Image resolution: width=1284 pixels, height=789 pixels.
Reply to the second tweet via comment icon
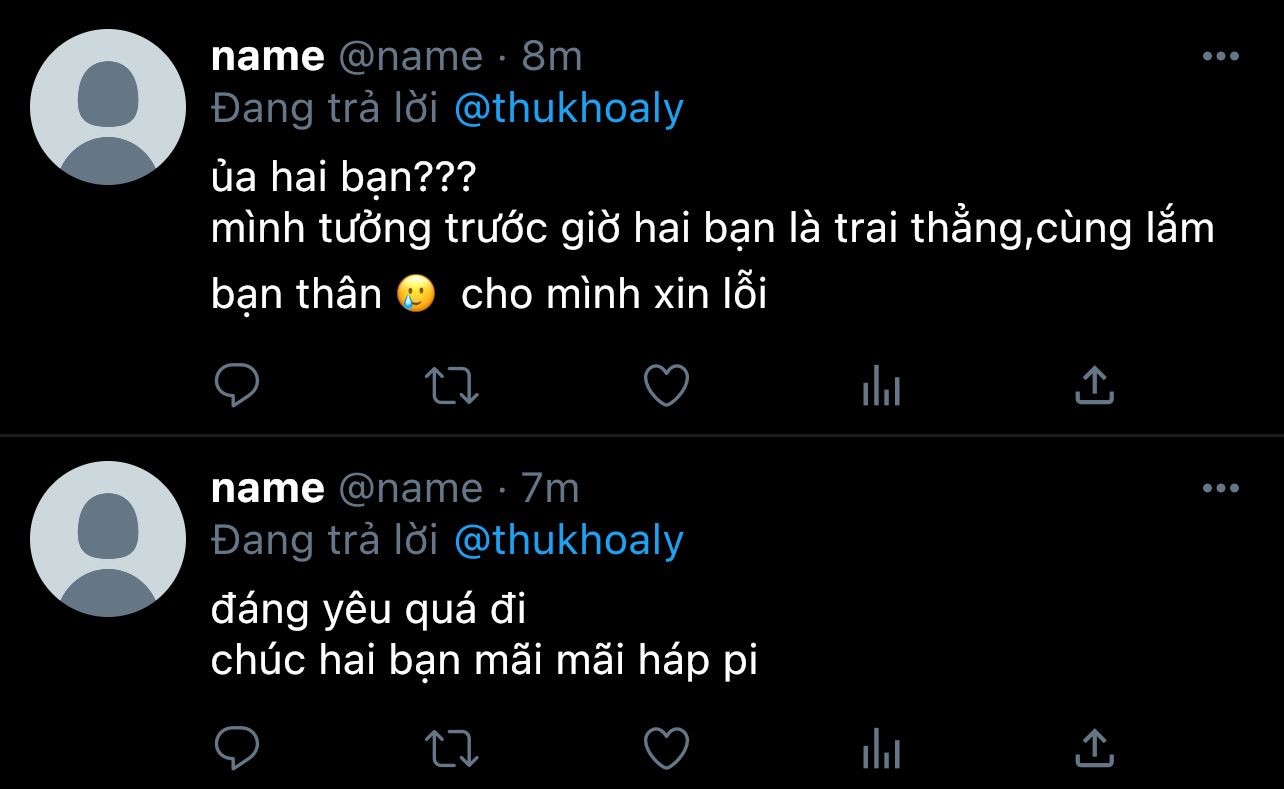[x=237, y=747]
